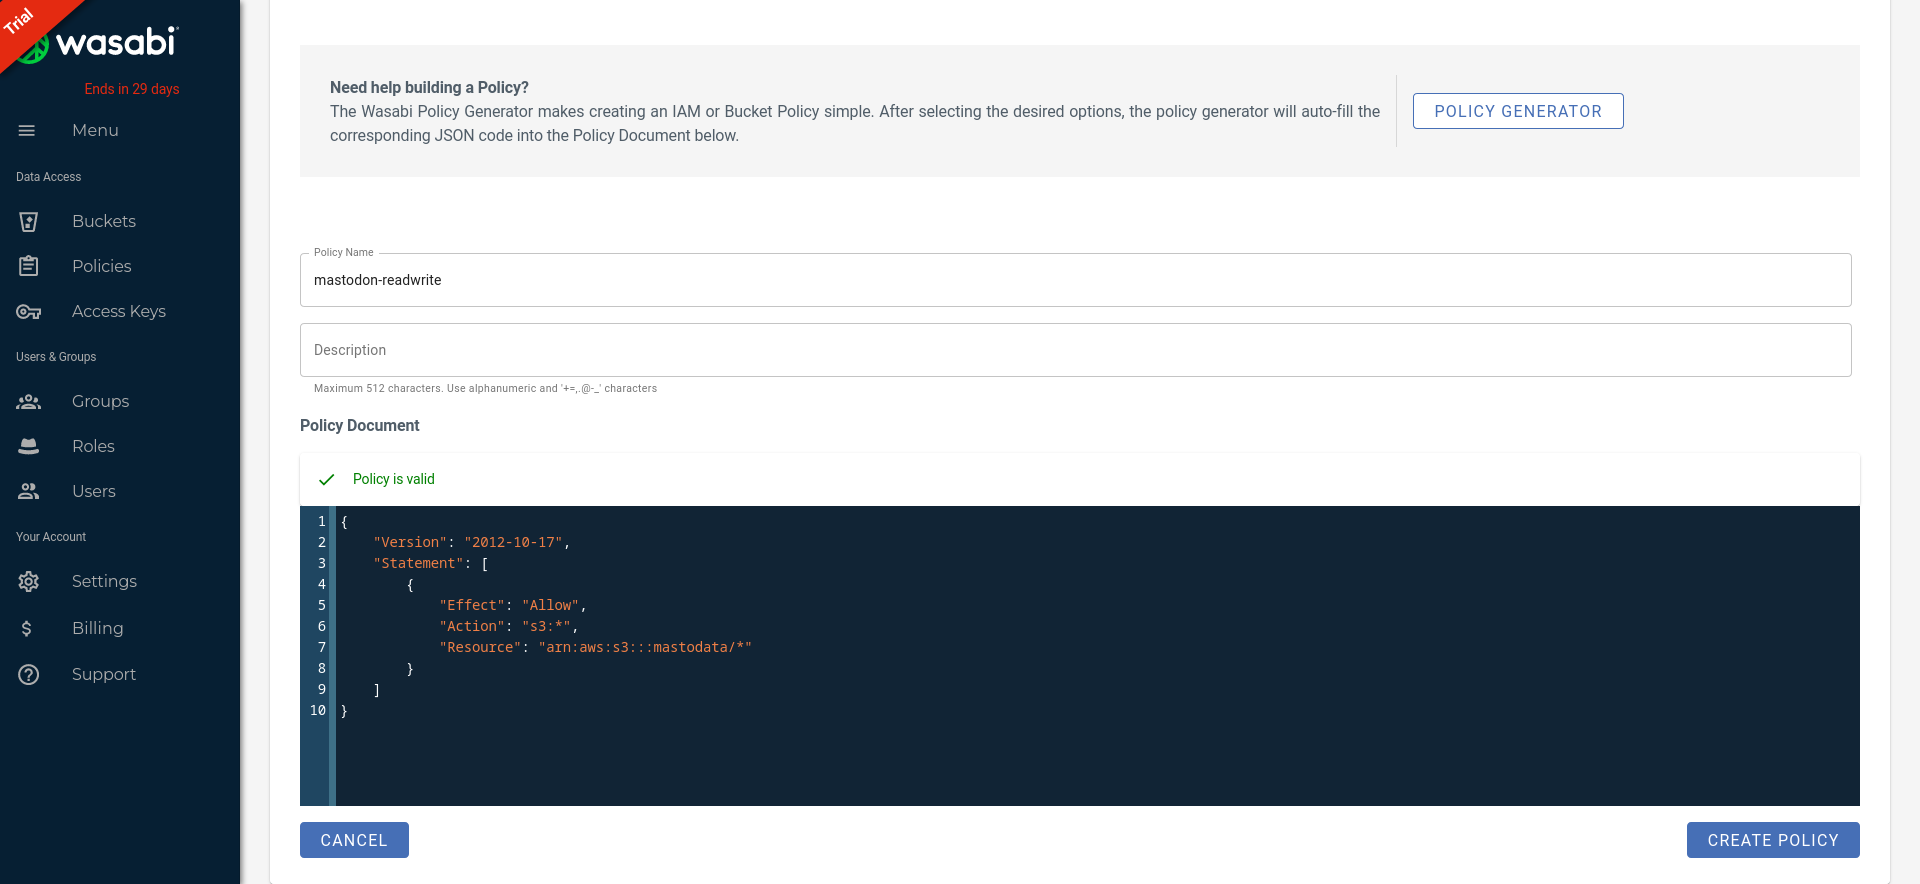Click the 'Your Account' section label
The image size is (1920, 884).
click(51, 537)
